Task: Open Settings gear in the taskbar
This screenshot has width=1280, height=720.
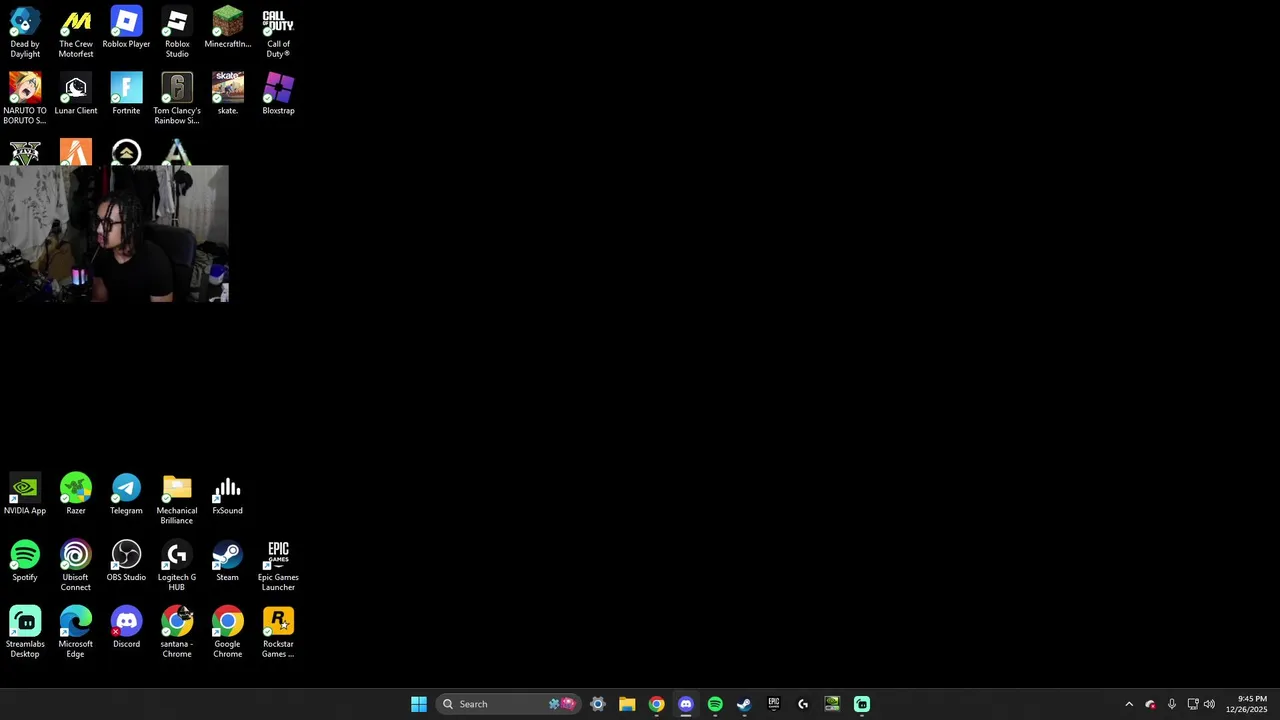Action: (598, 704)
